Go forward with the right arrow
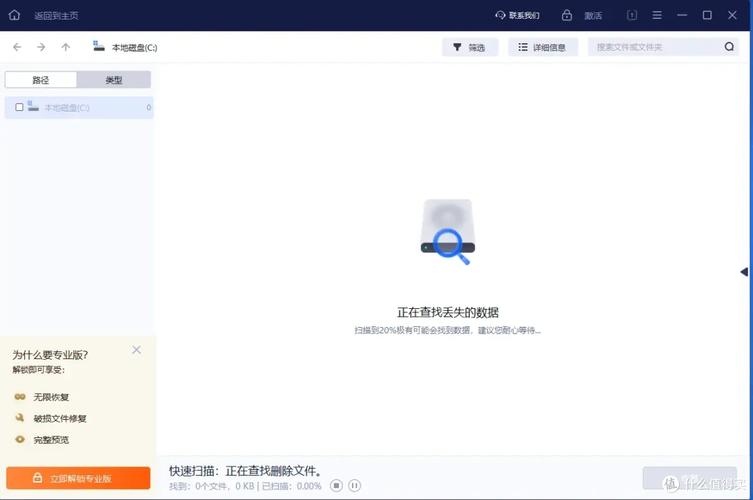This screenshot has height=500, width=753. click(x=41, y=47)
